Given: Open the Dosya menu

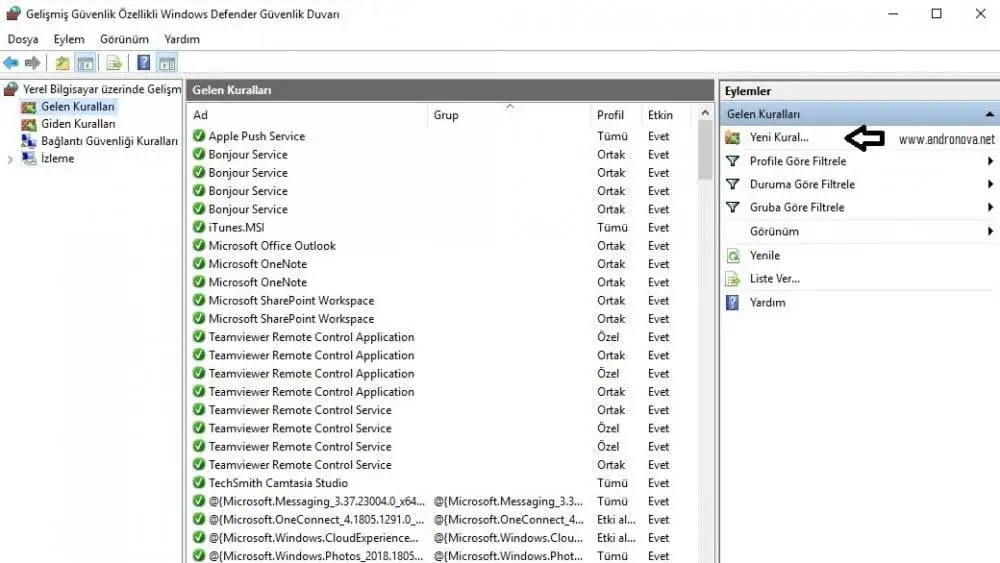Looking at the screenshot, I should [23, 39].
